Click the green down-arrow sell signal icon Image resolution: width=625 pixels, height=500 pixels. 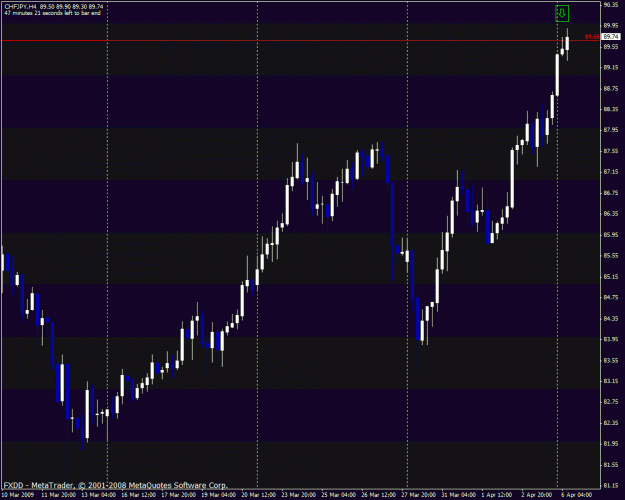pos(562,14)
